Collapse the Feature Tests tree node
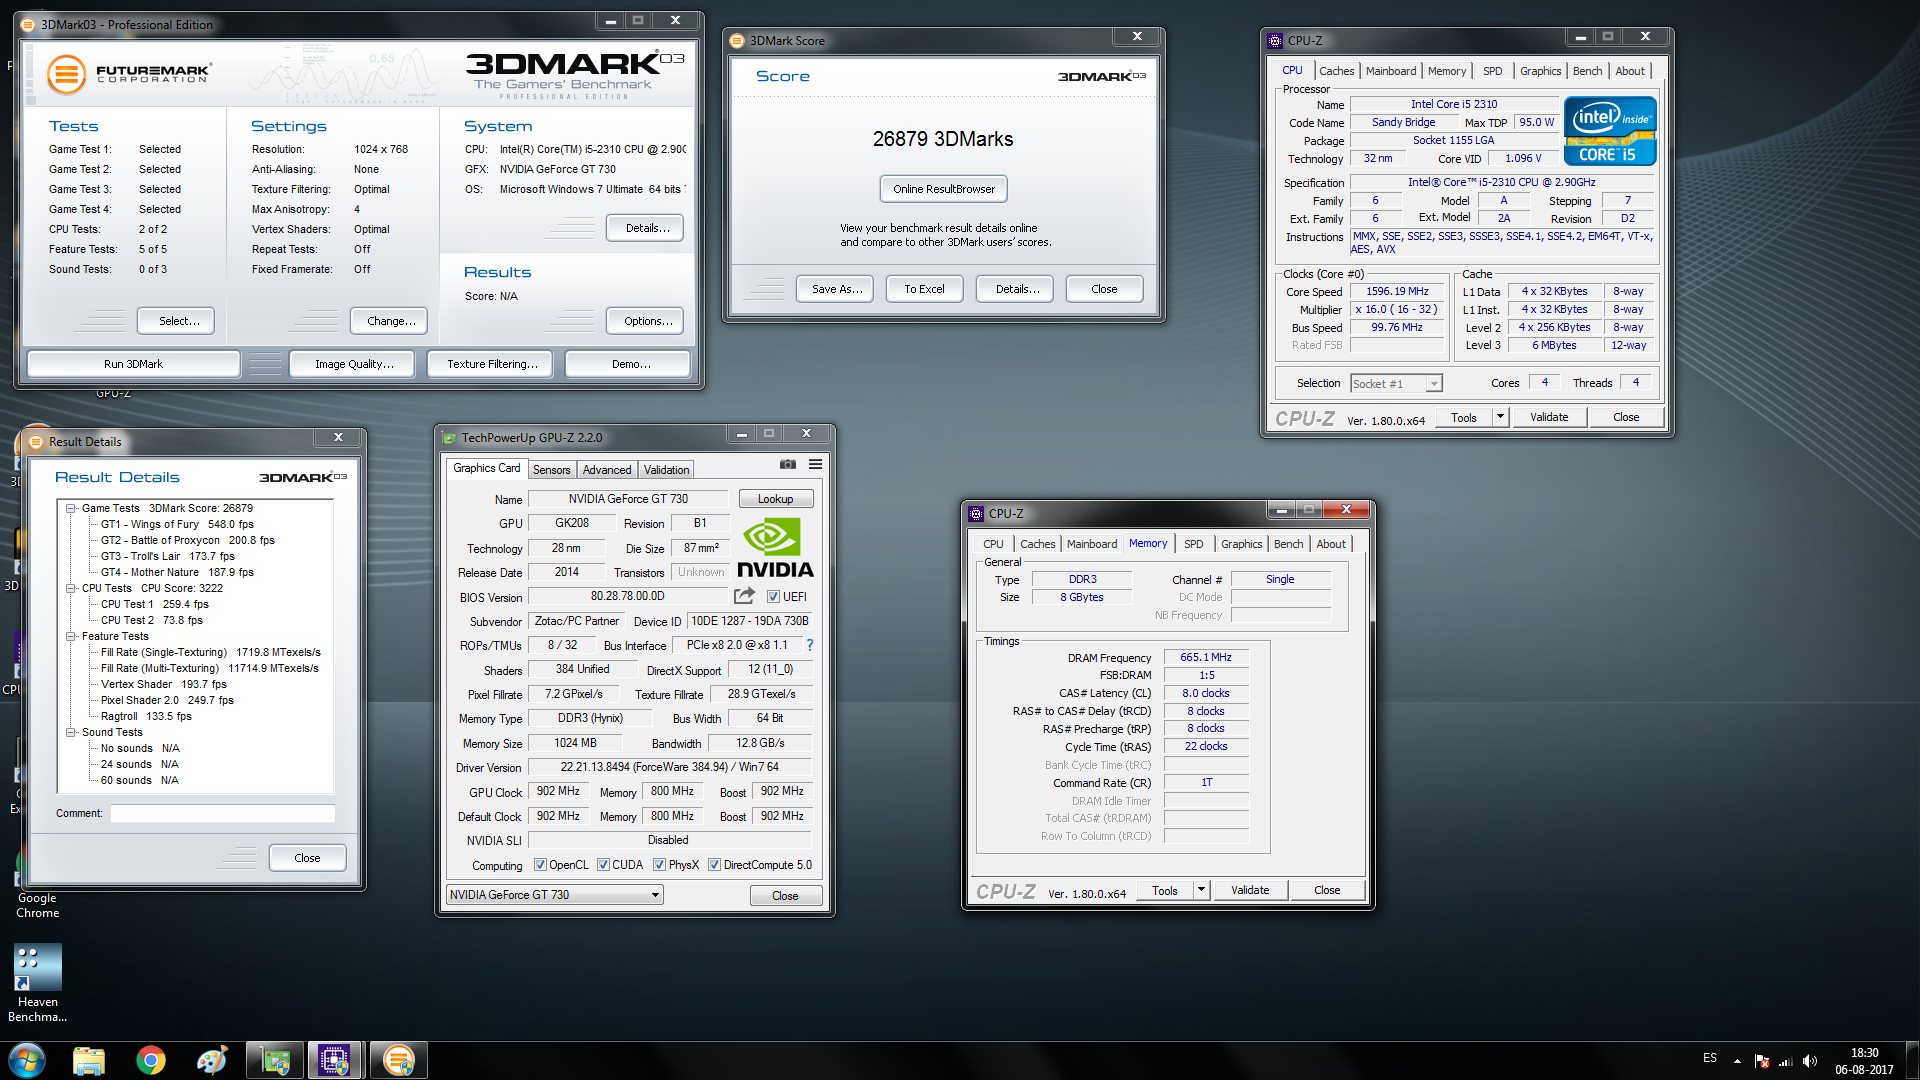The height and width of the screenshot is (1080, 1920). tap(71, 637)
